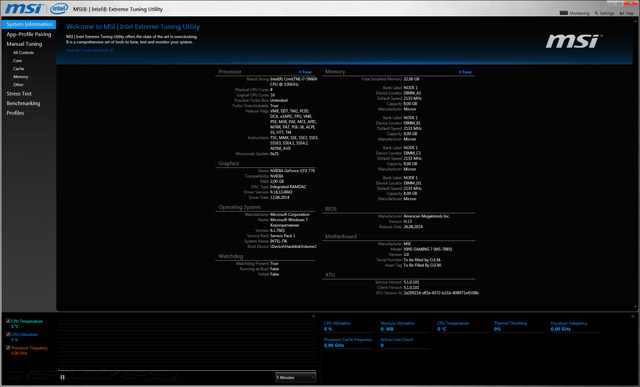Click the 'DIMM_A1' device locator value
Viewport: 640px width, 387px height.
point(412,93)
